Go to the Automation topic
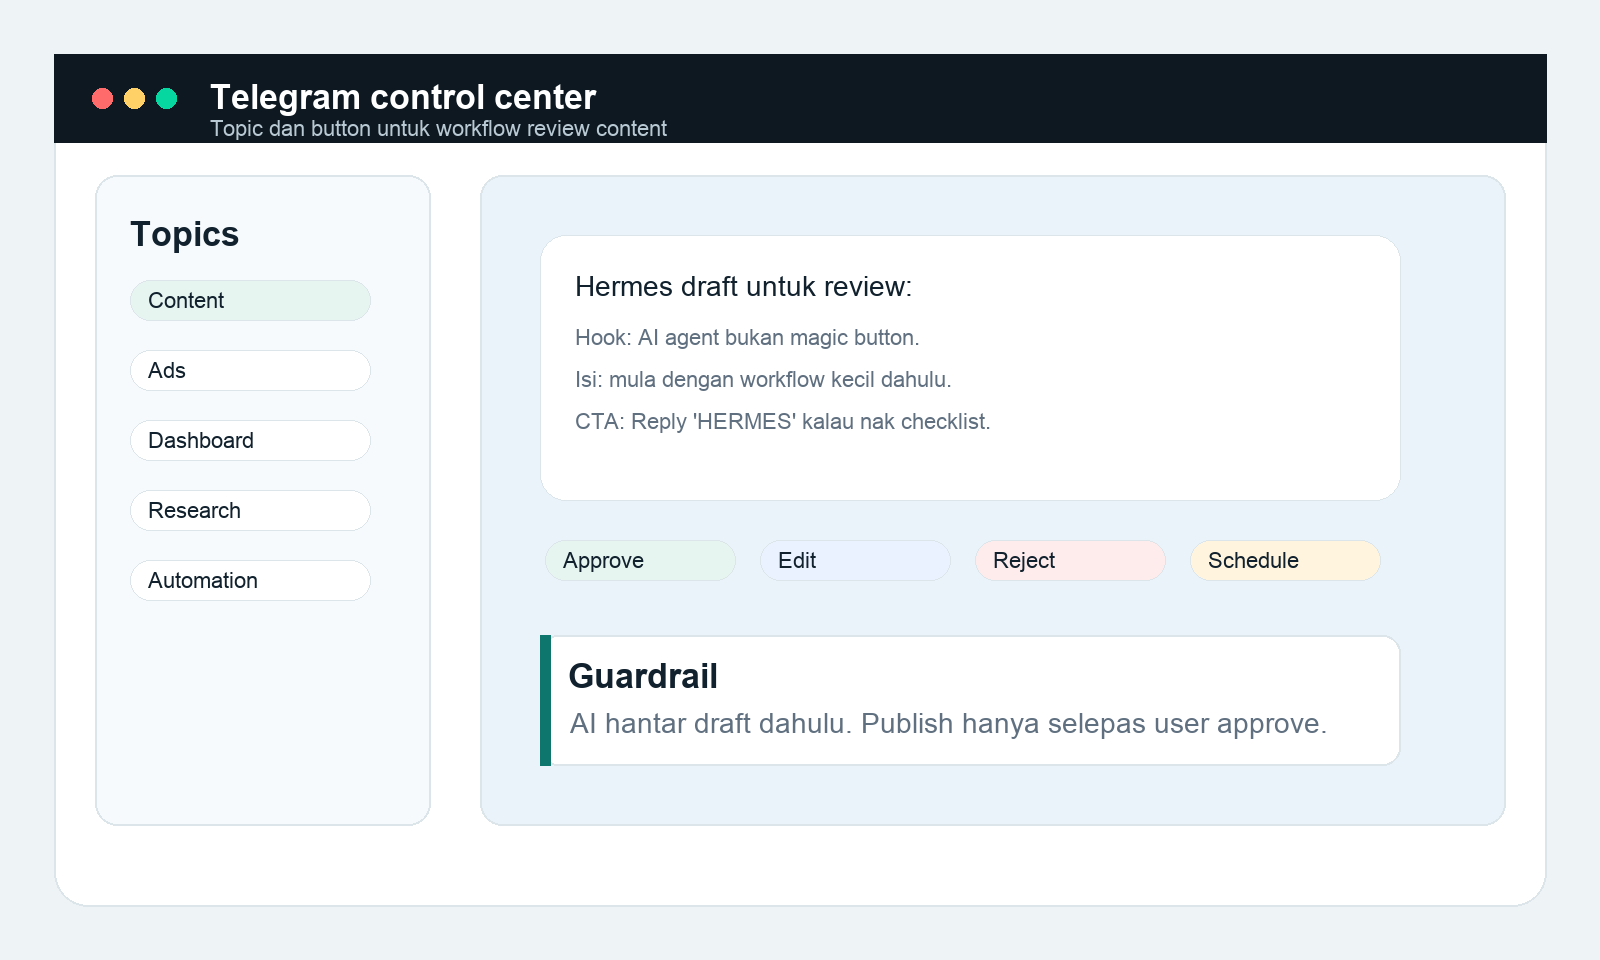Viewport: 1600px width, 960px height. 250,580
